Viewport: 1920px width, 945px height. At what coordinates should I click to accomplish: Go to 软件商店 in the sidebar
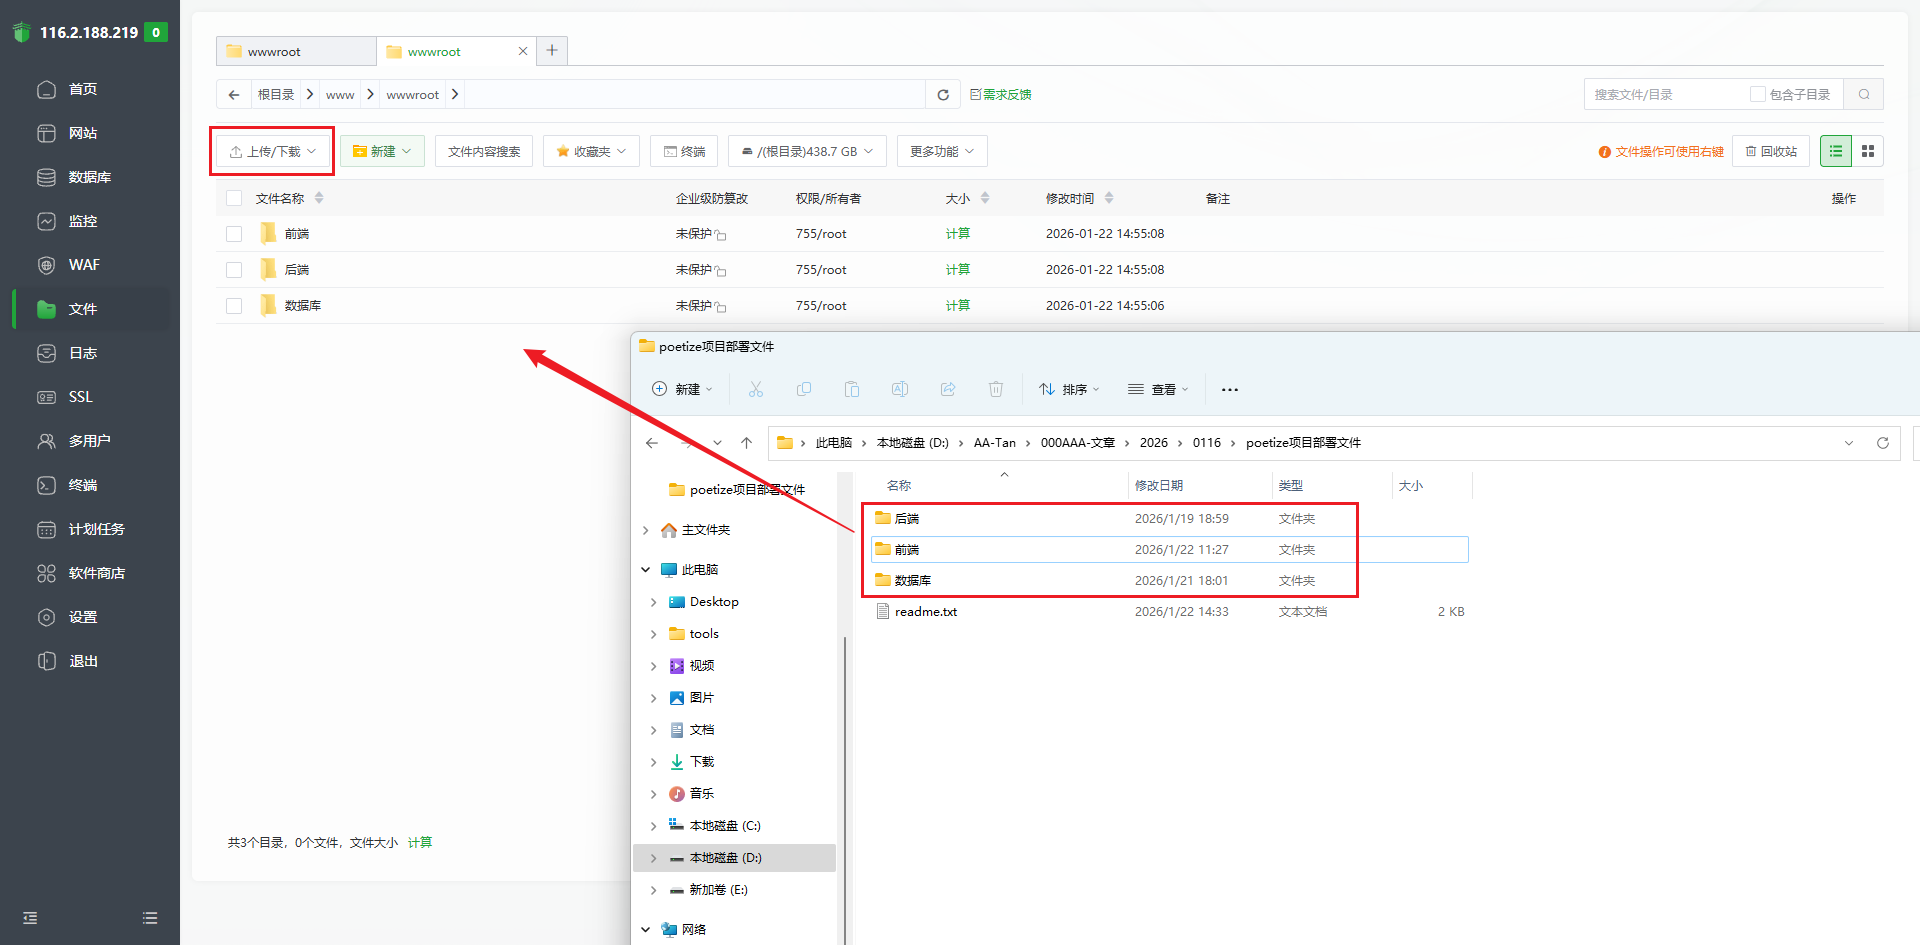(x=96, y=573)
